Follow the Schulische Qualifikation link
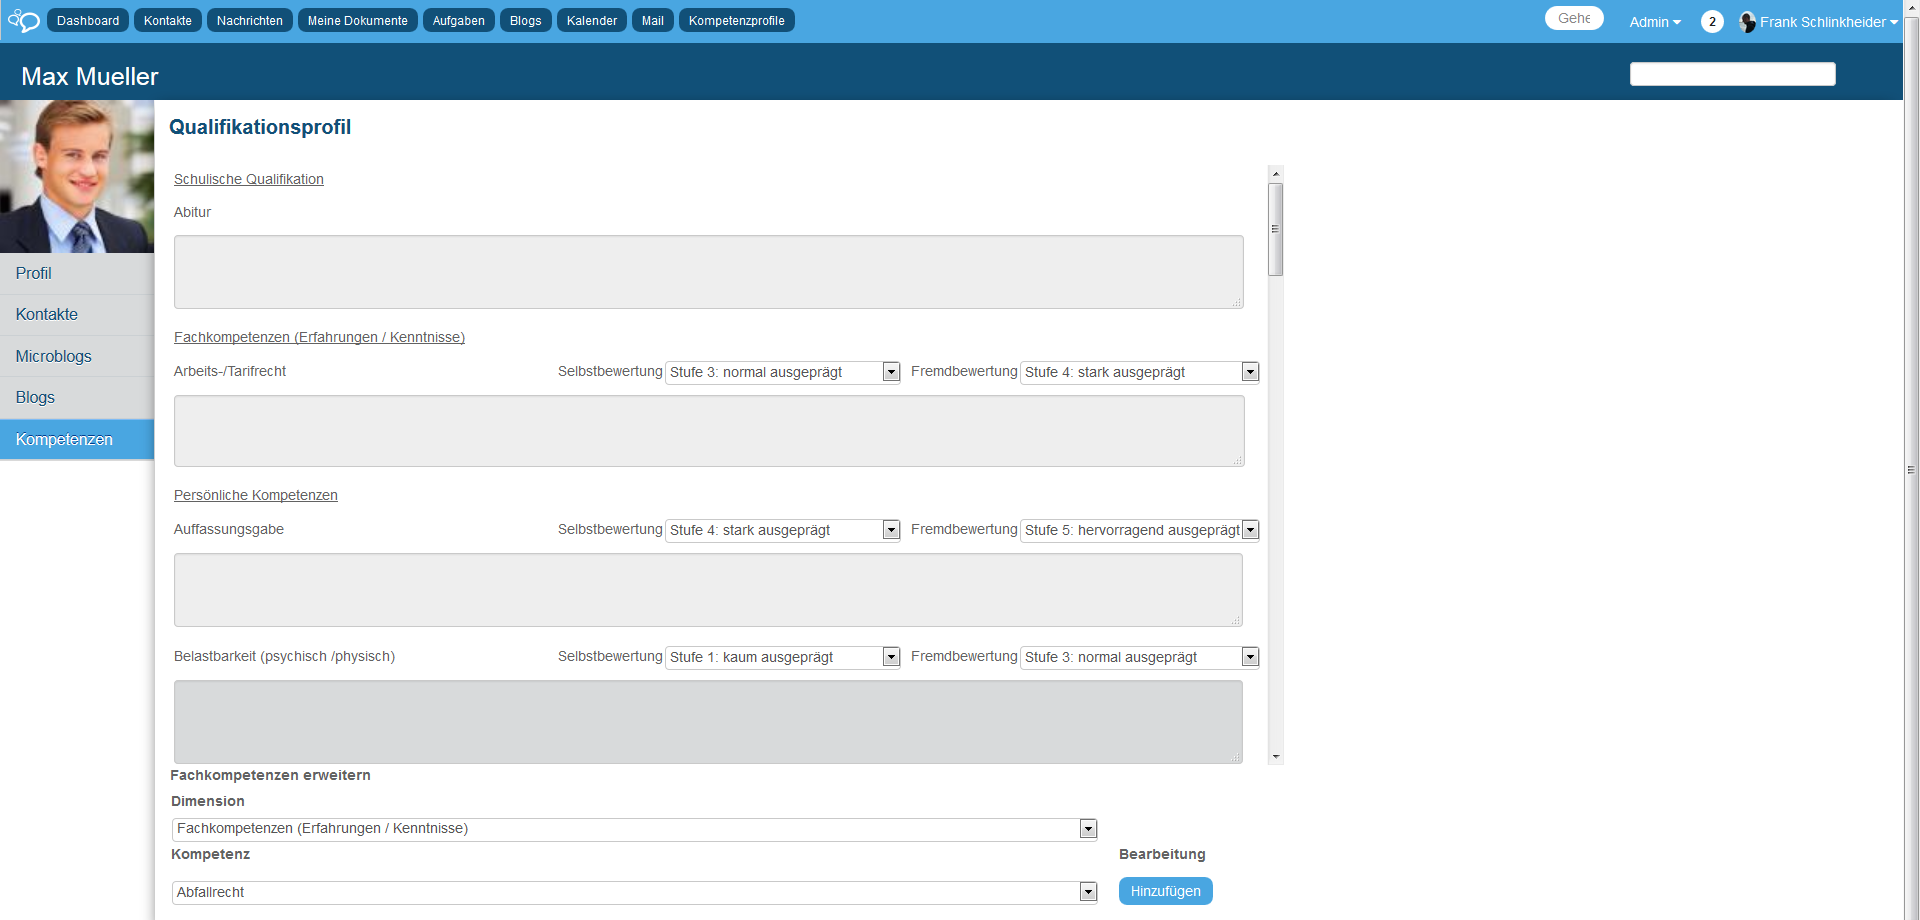 [x=249, y=179]
